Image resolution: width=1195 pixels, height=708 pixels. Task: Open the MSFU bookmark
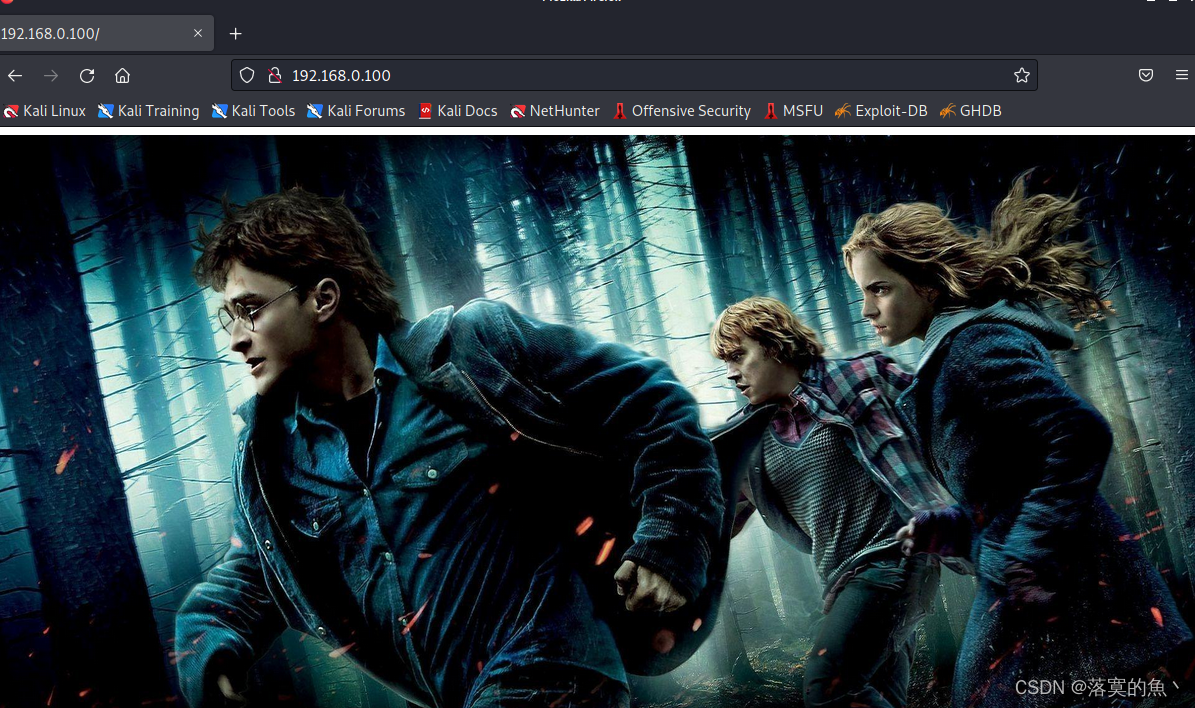(793, 111)
